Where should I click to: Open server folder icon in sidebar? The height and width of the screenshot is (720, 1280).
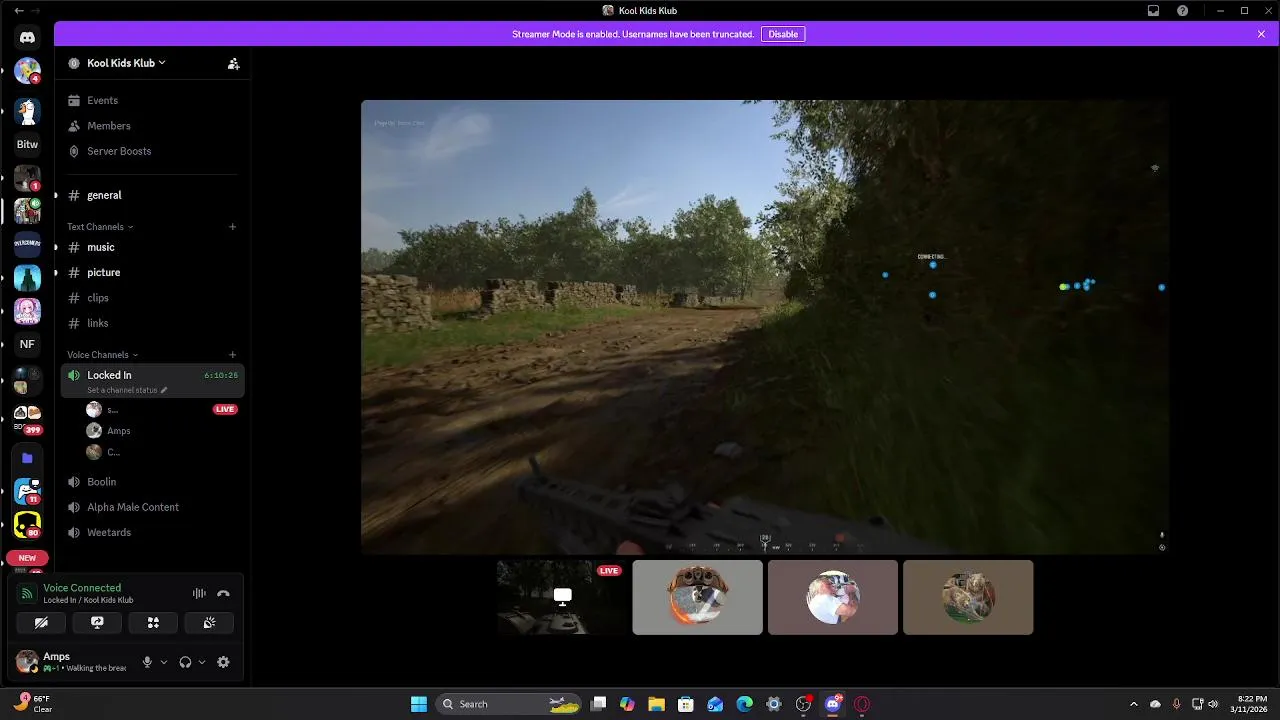click(27, 458)
